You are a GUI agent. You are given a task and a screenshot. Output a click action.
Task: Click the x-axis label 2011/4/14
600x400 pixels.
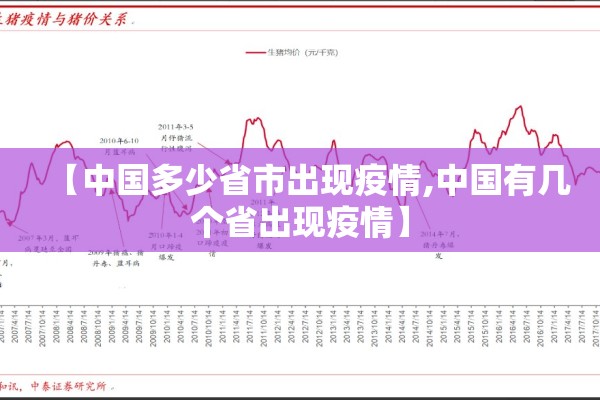[236, 326]
